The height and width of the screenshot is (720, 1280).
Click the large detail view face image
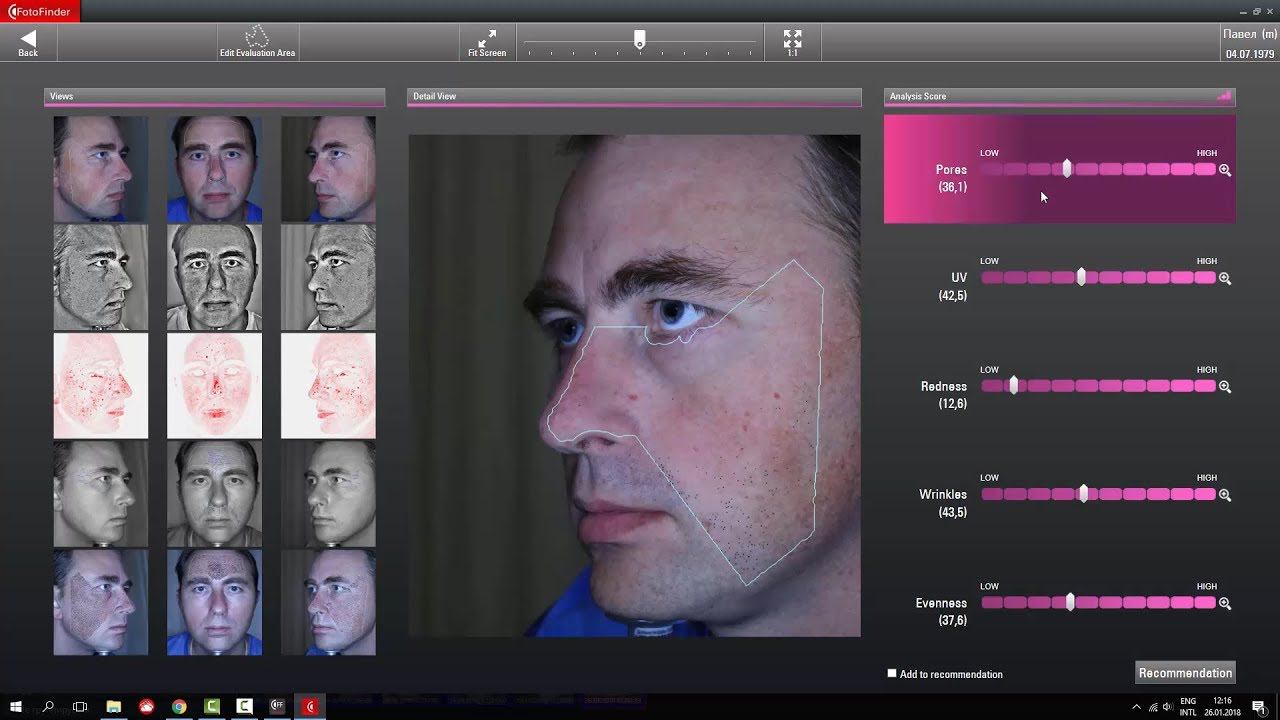coord(634,386)
